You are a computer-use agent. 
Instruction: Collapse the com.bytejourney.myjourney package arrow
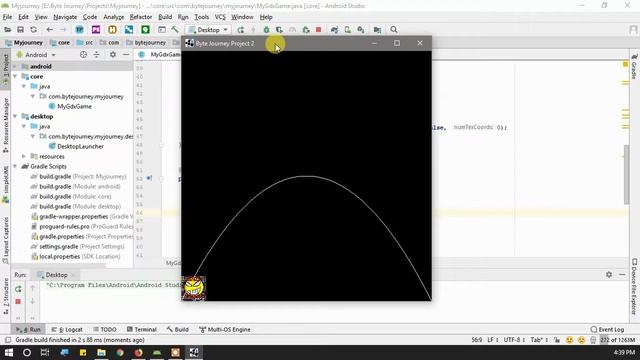tap(33, 96)
